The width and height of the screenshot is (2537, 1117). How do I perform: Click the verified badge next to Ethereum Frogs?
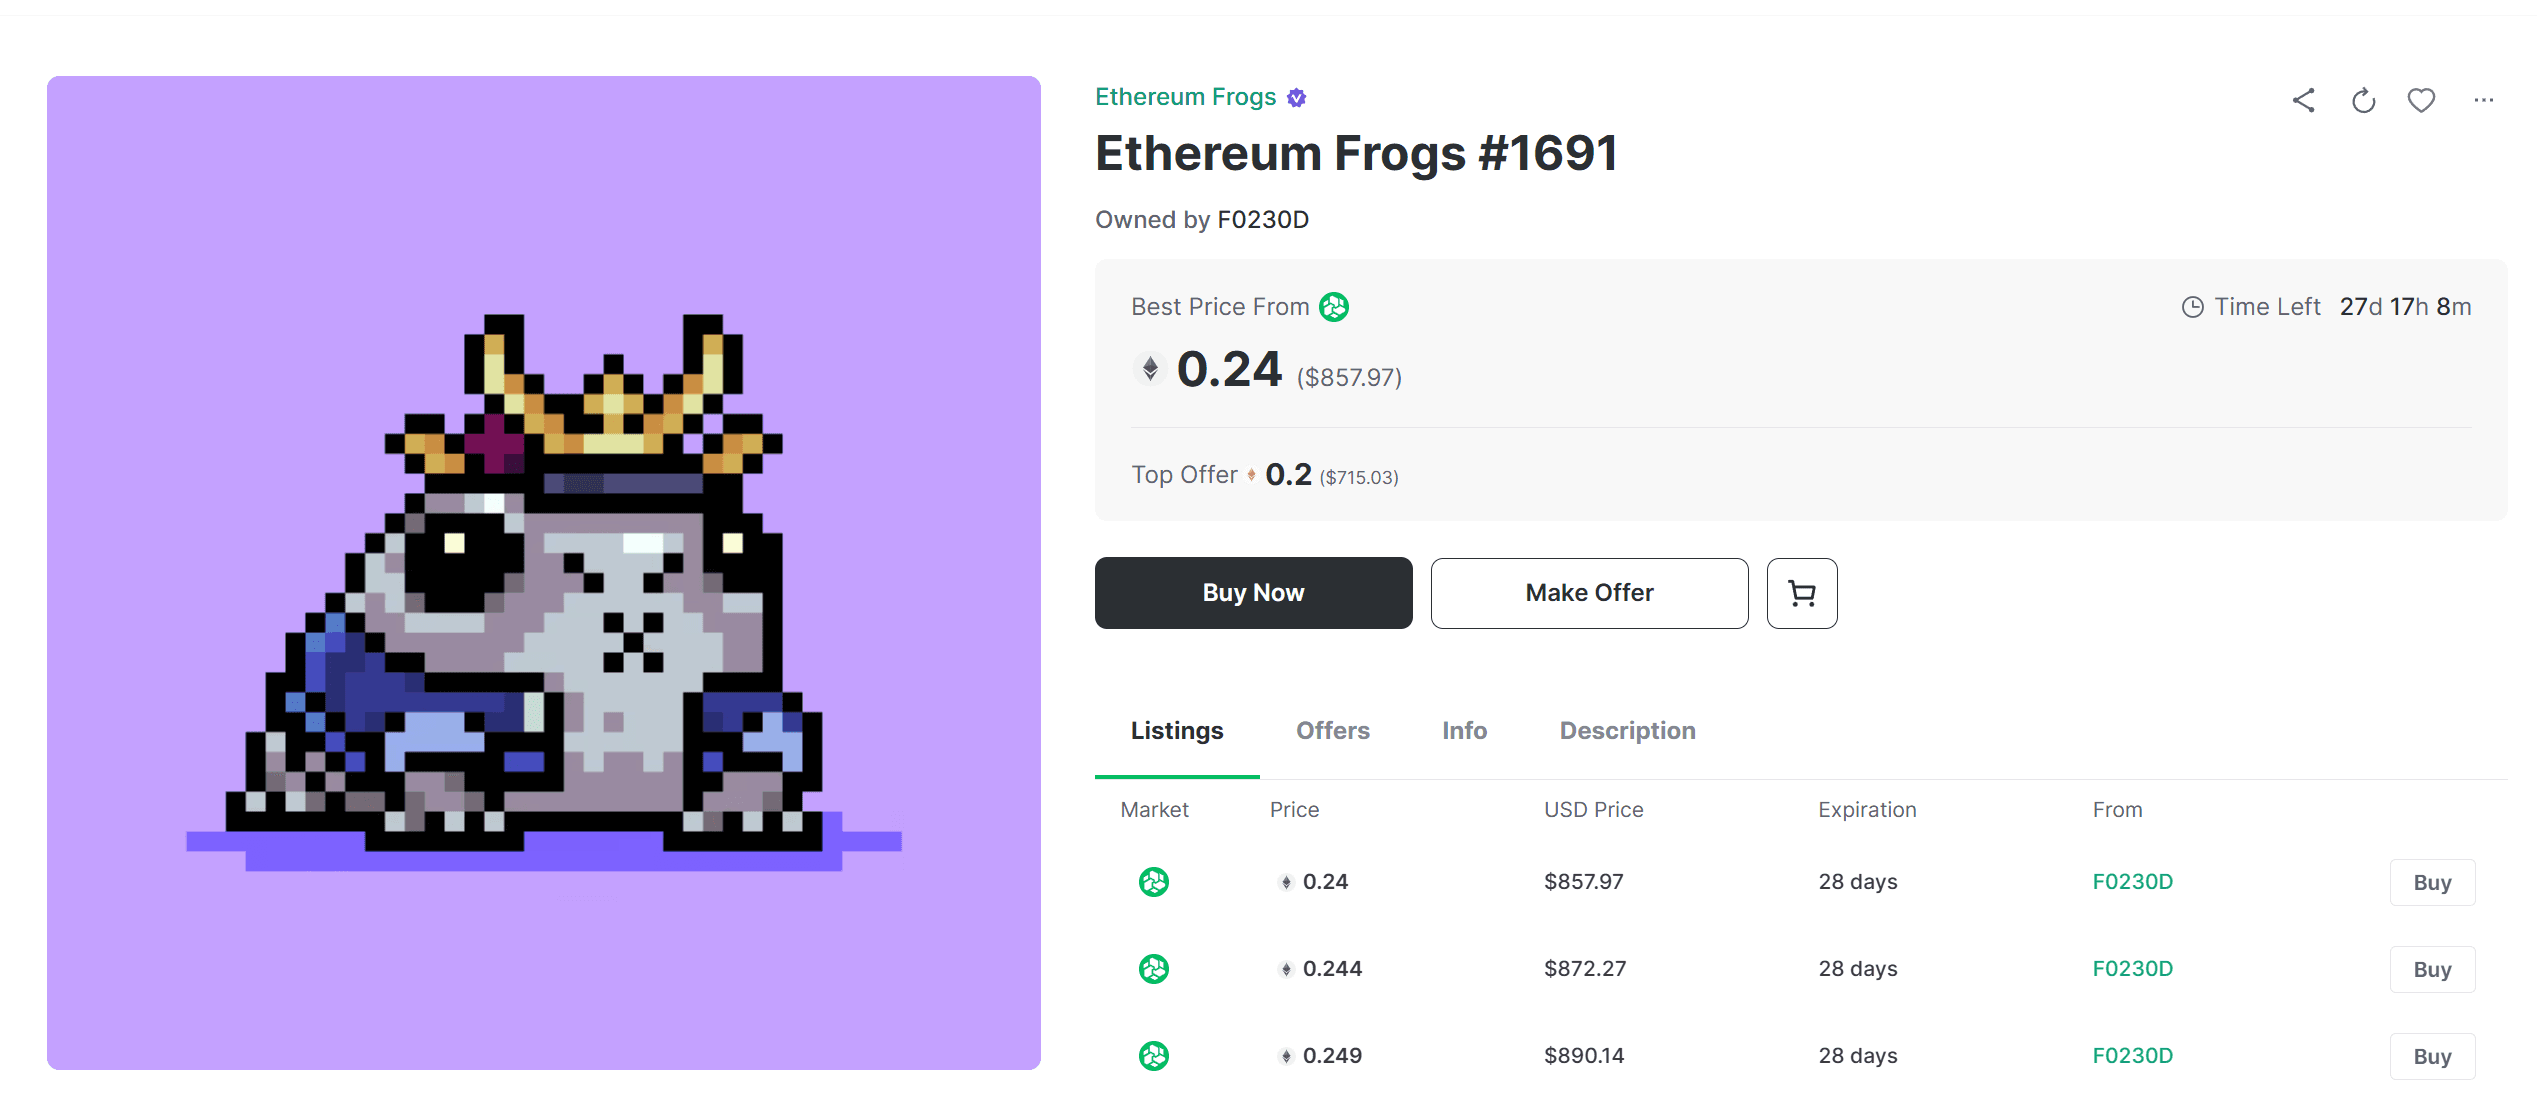click(1297, 97)
